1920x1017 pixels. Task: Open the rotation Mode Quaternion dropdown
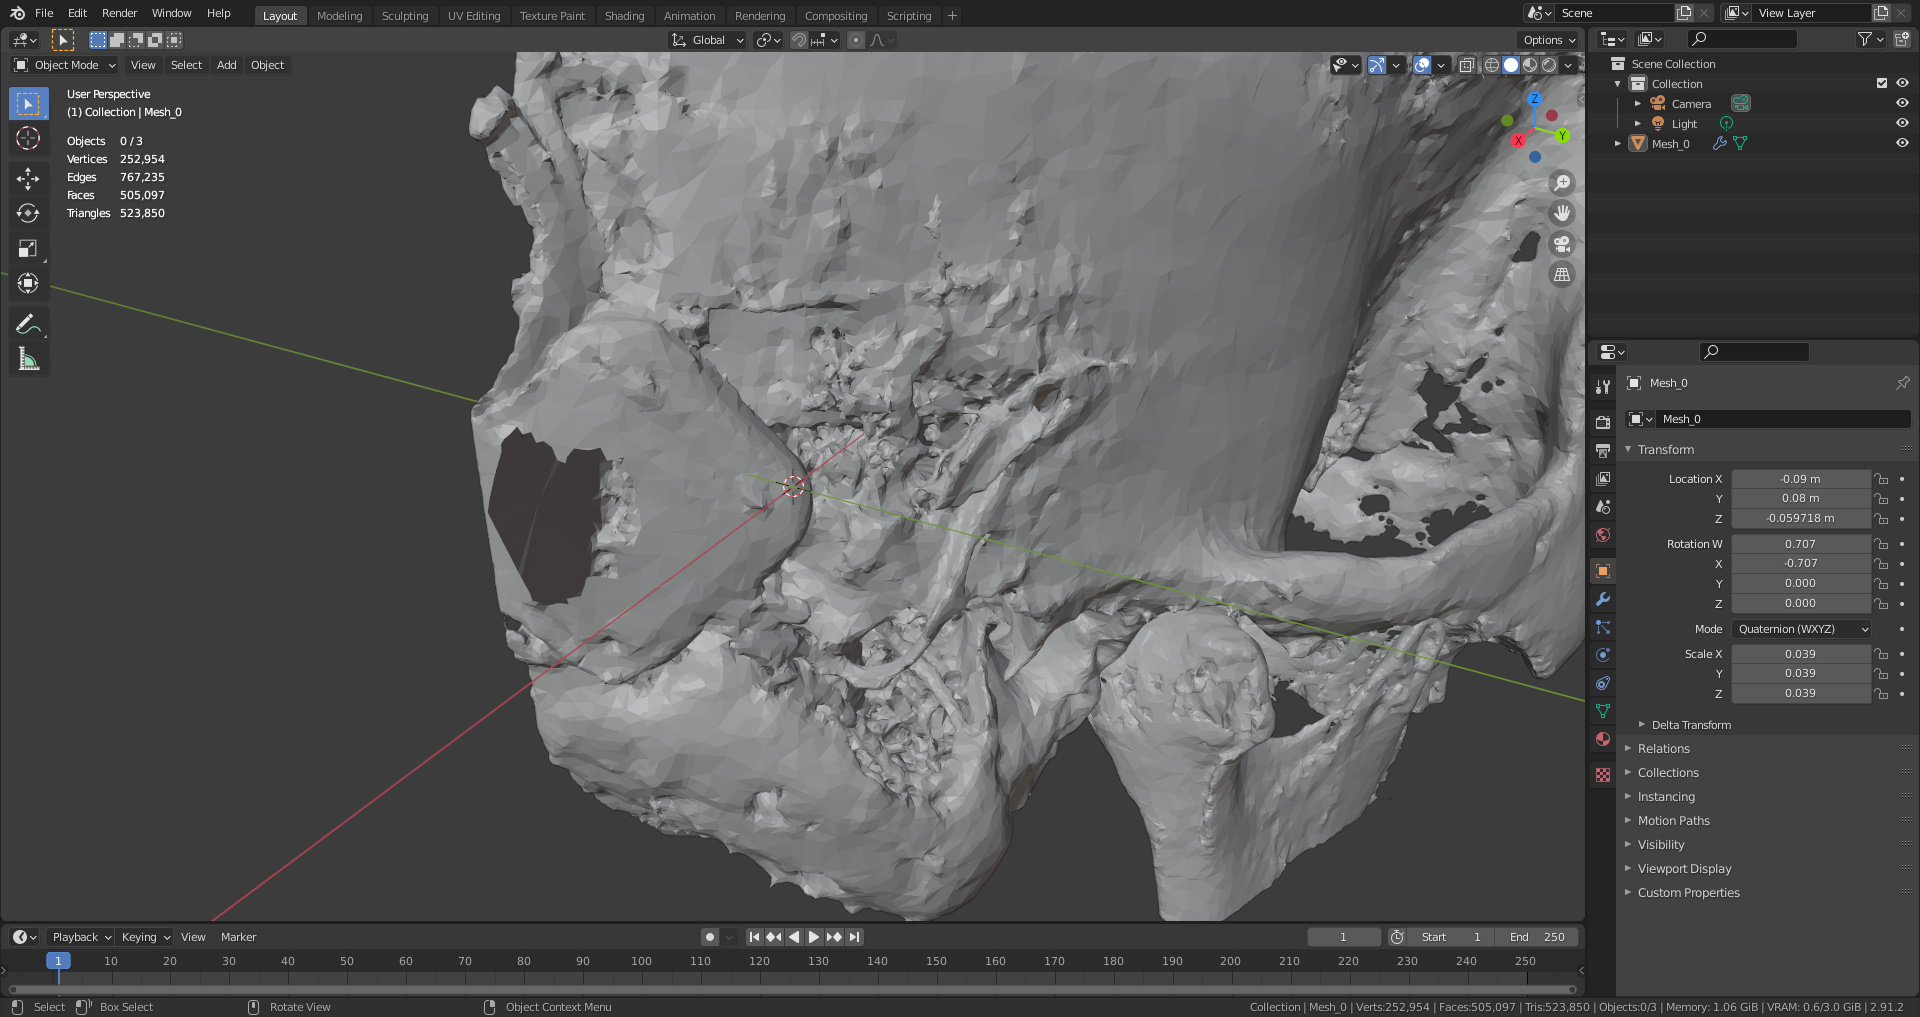coord(1802,629)
